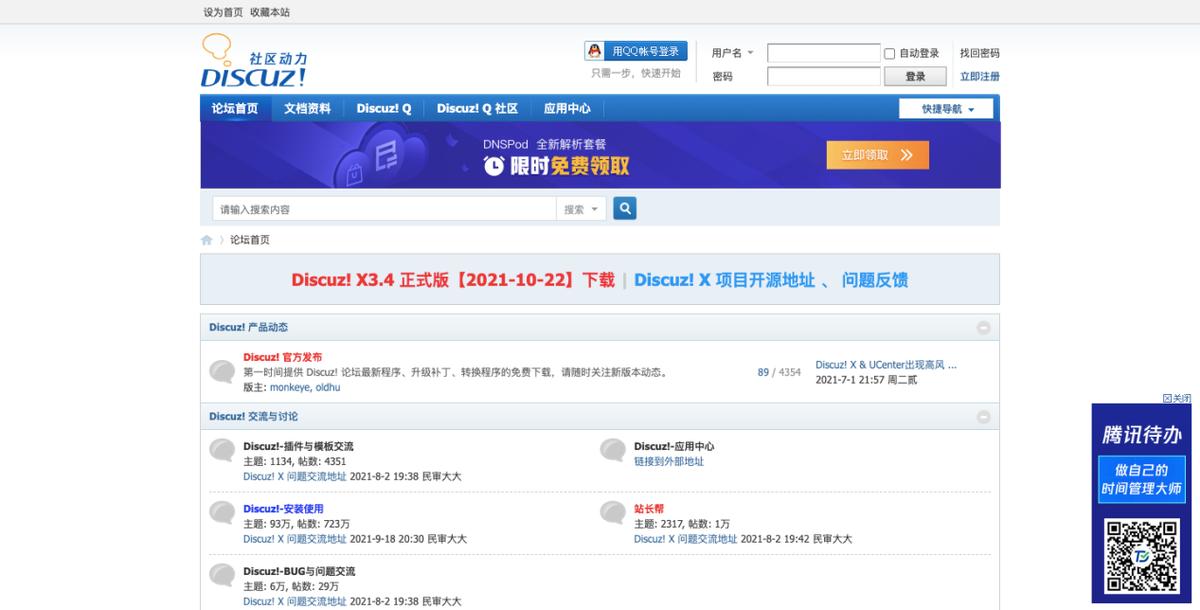This screenshot has width=1200, height=610.
Task: Click 设为首页 at top
Action: (x=223, y=12)
